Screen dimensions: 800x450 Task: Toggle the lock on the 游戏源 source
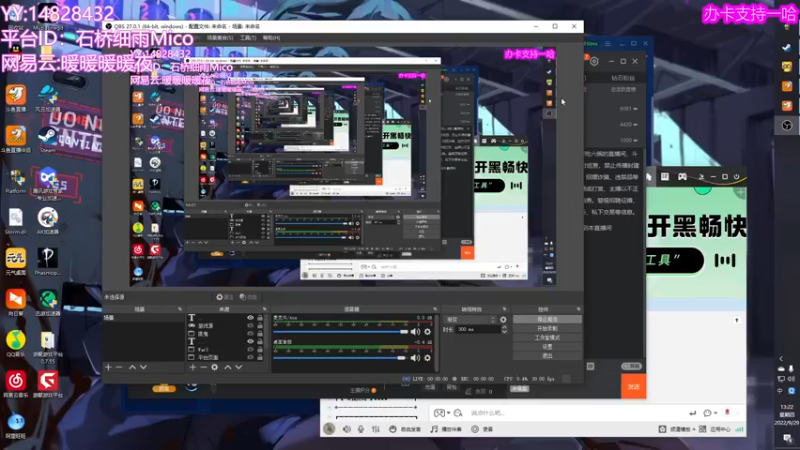260,326
